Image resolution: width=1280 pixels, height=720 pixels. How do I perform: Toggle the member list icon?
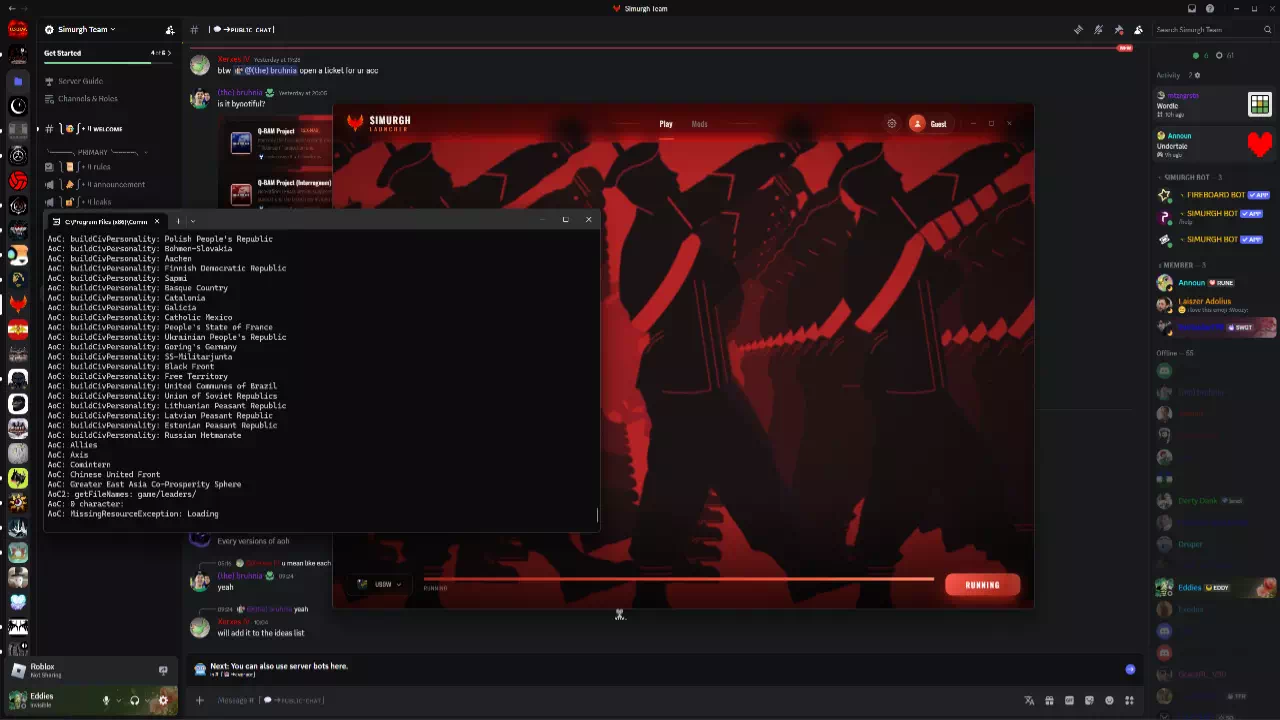[1138, 30]
